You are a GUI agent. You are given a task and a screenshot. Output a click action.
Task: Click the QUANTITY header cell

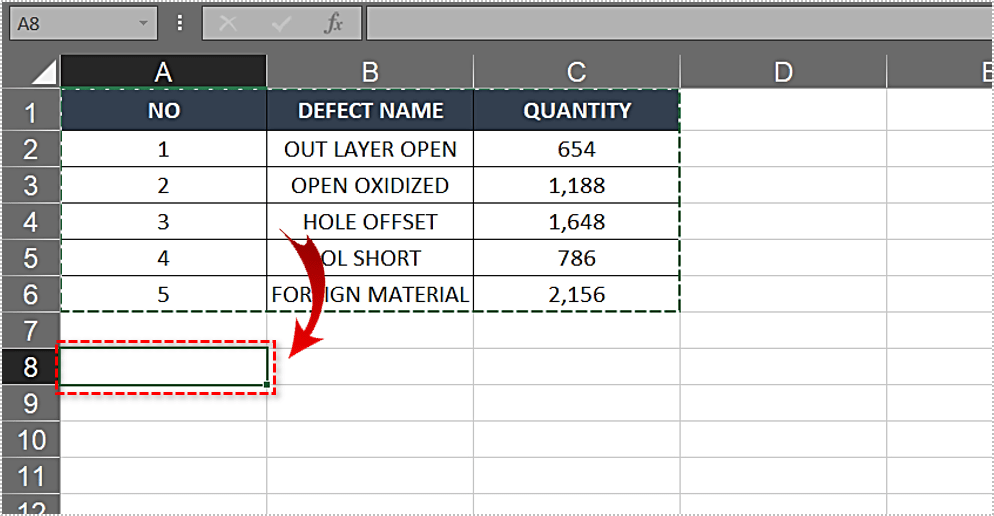(x=577, y=111)
